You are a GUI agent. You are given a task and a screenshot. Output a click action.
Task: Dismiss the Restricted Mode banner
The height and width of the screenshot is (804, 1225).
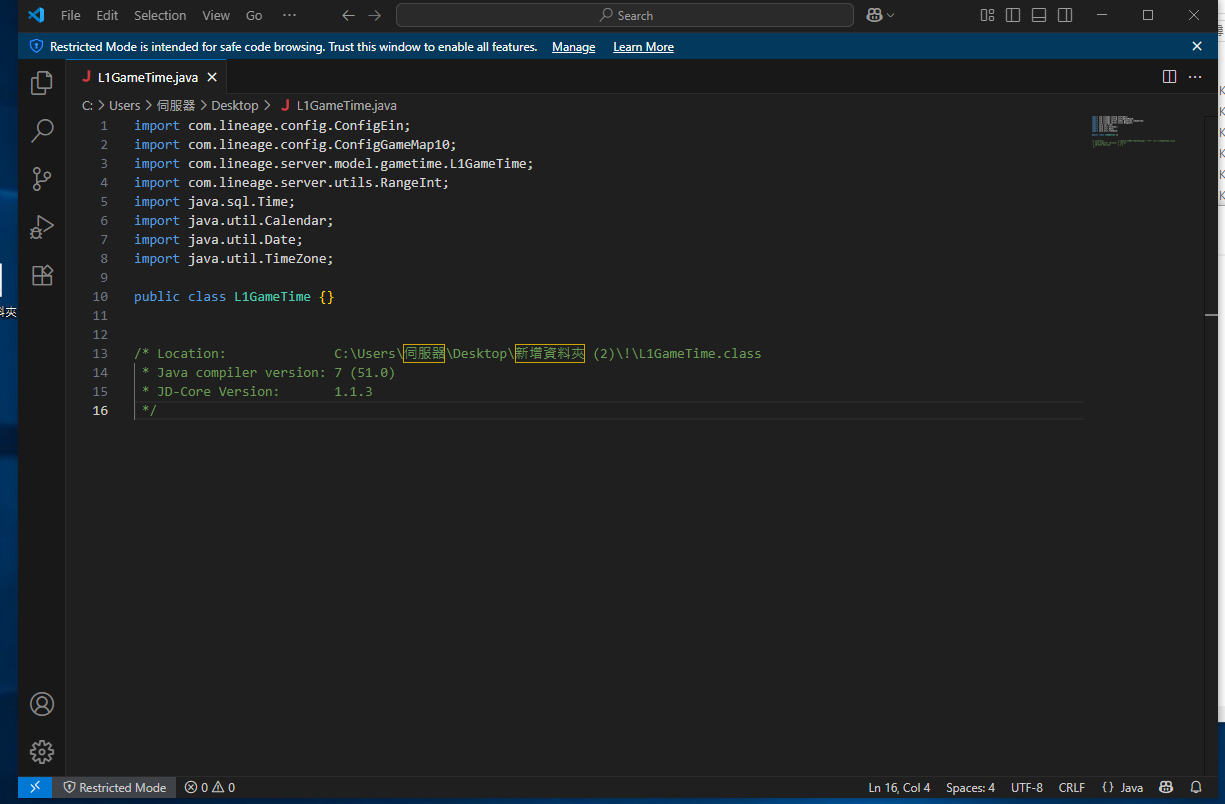[x=1197, y=46]
